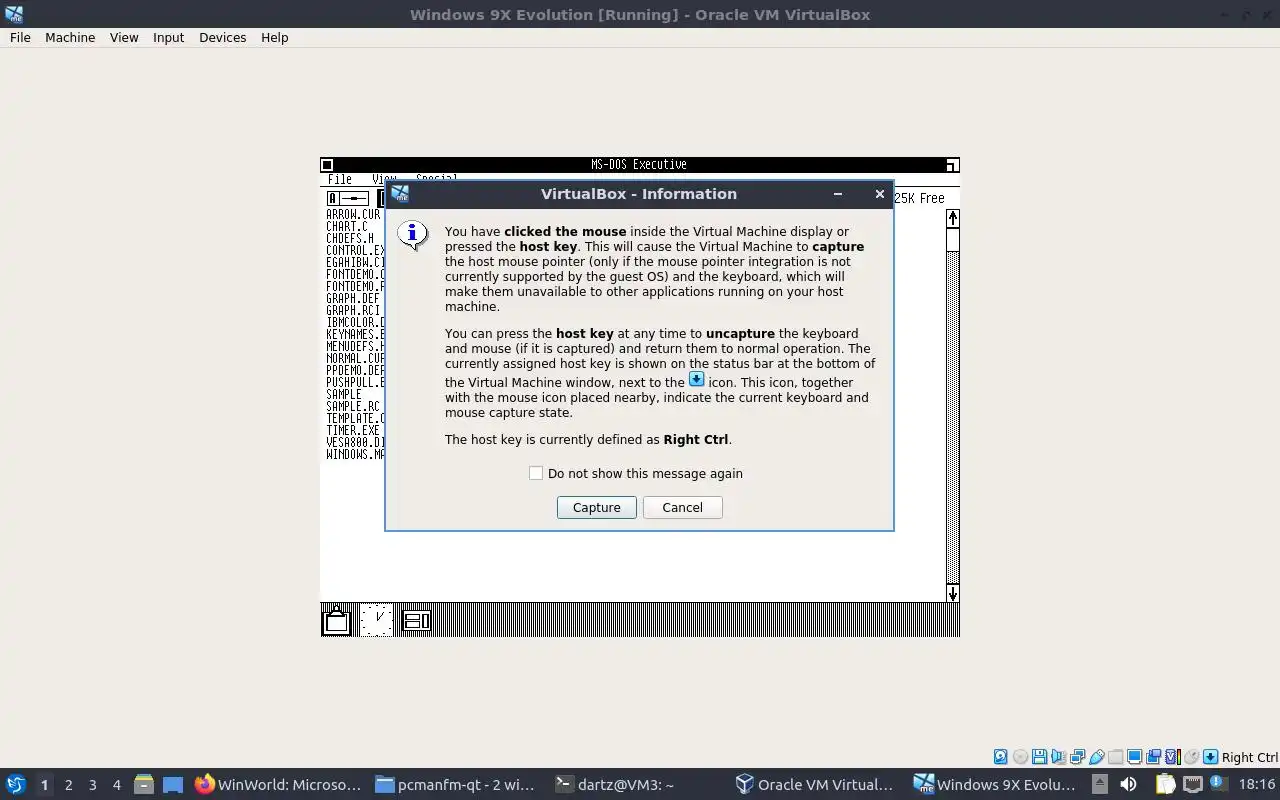
Task: Minimize the VirtualBox Information dialog
Action: coord(838,194)
